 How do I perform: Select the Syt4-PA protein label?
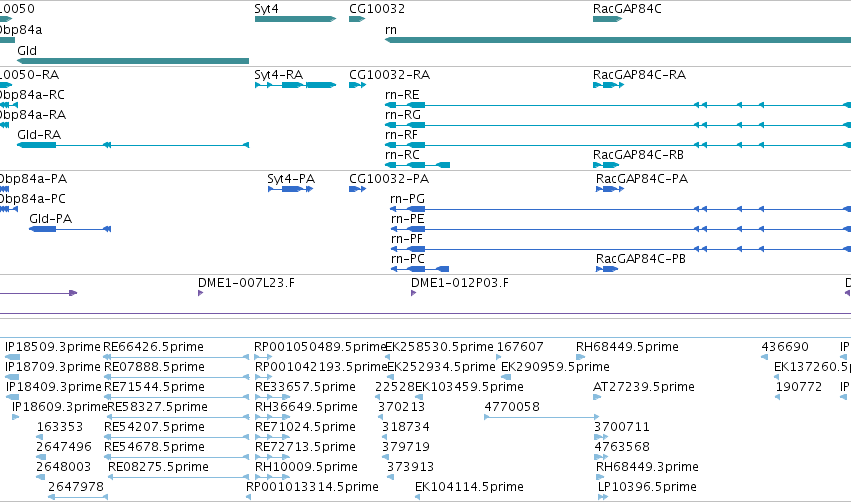291,179
